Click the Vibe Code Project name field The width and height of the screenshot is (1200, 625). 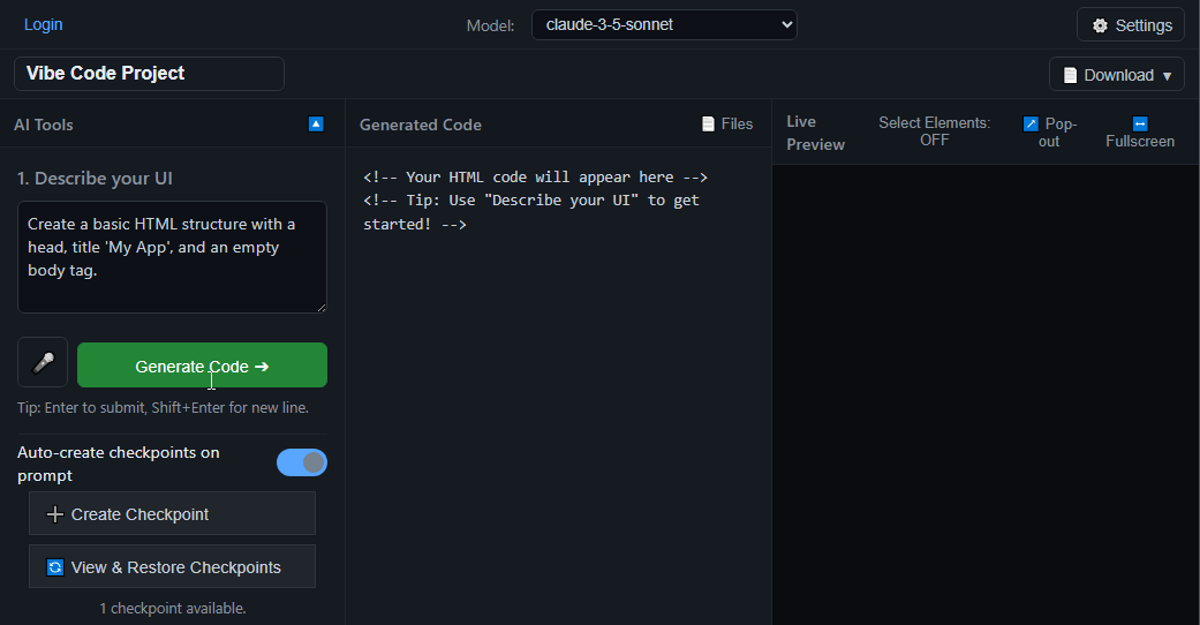[149, 73]
